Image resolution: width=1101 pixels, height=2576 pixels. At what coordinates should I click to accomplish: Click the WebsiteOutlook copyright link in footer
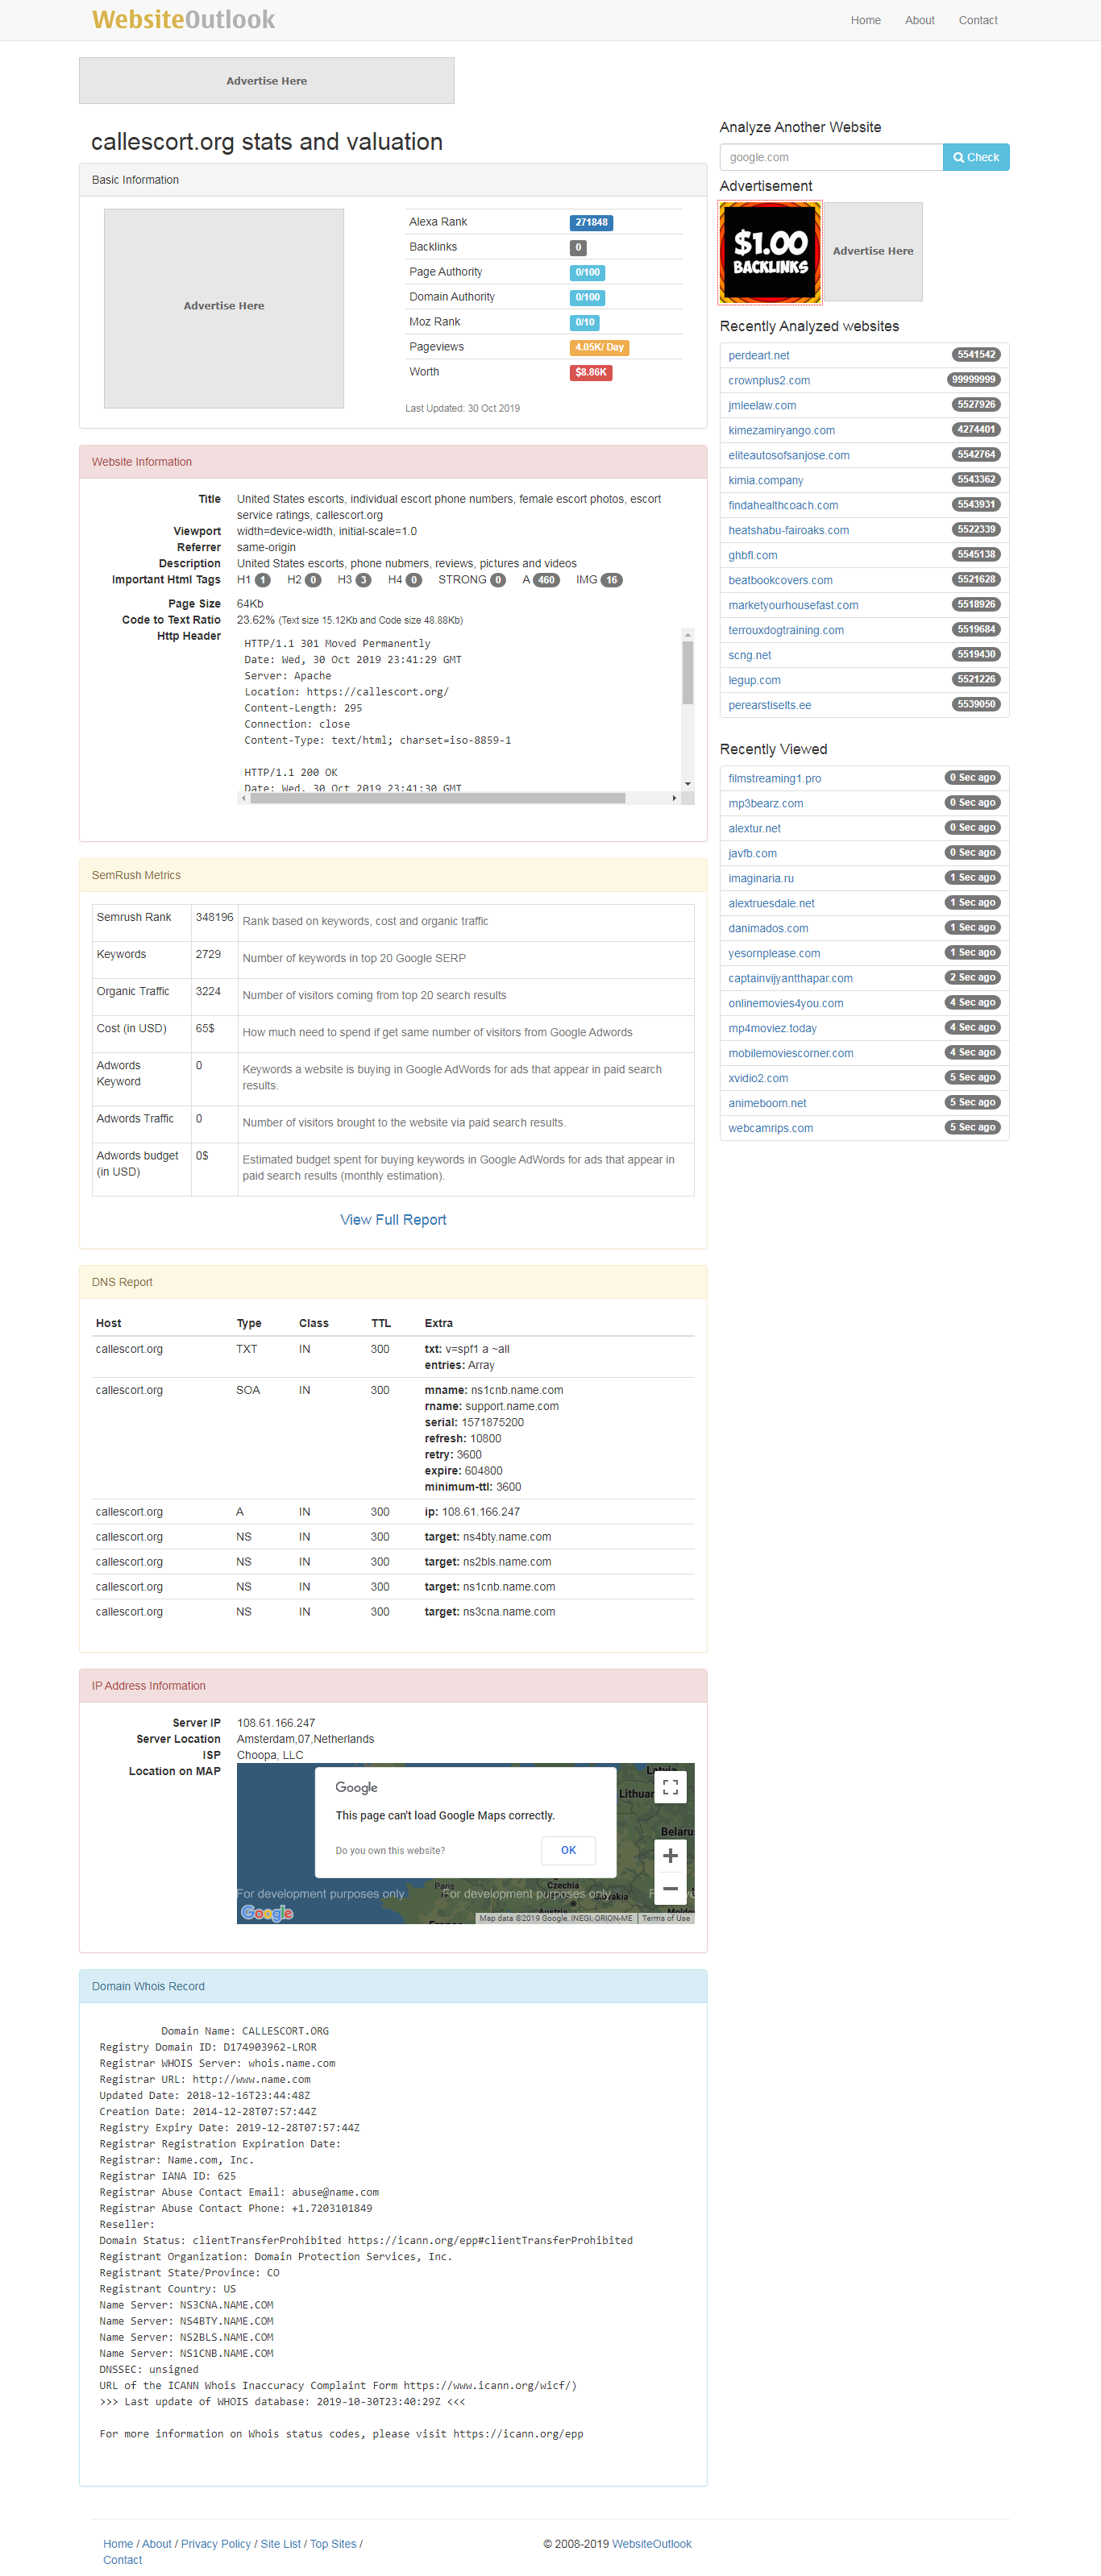(x=651, y=2544)
